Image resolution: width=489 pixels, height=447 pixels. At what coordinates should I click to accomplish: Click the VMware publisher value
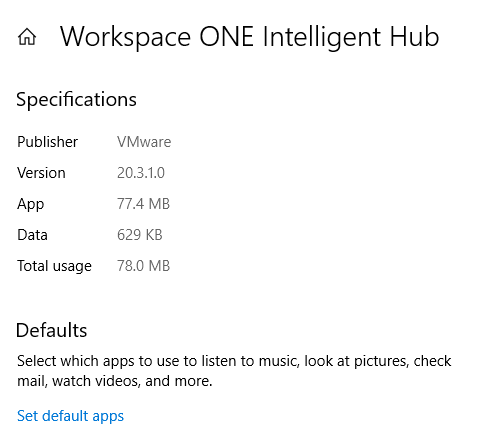(x=144, y=142)
